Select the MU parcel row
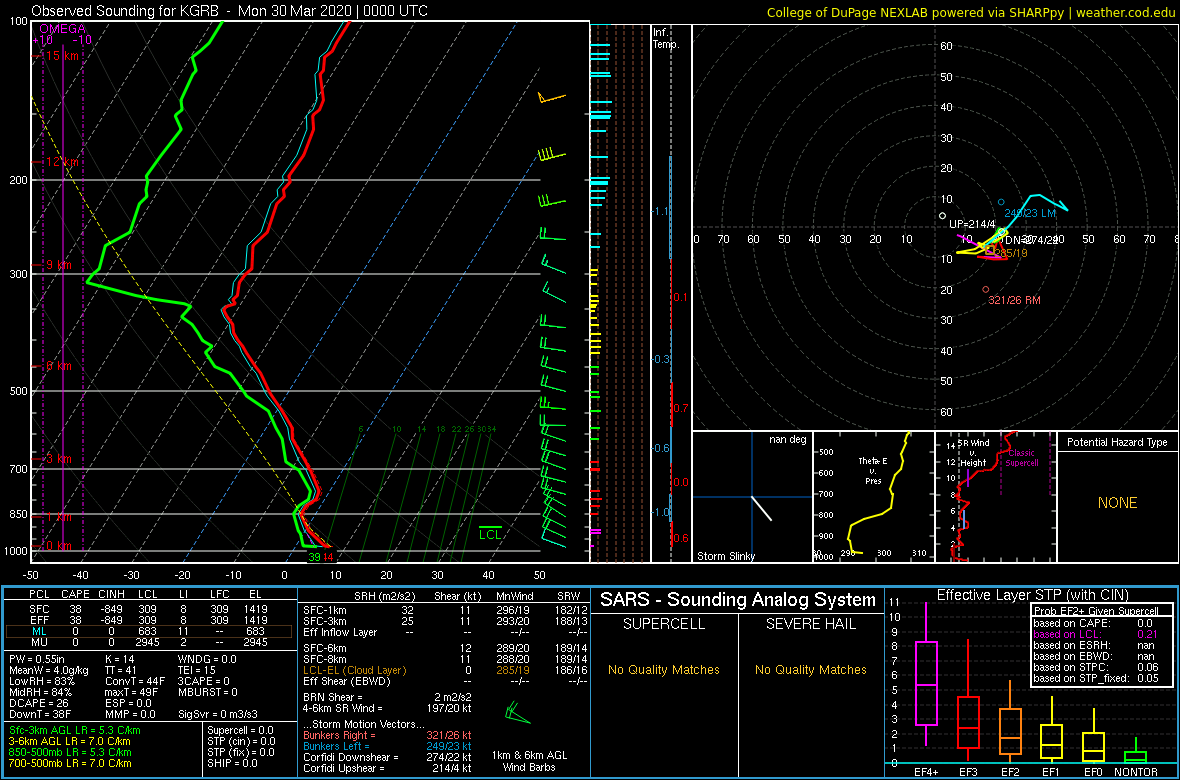Viewport: 1180px width, 780px height. 150,642
